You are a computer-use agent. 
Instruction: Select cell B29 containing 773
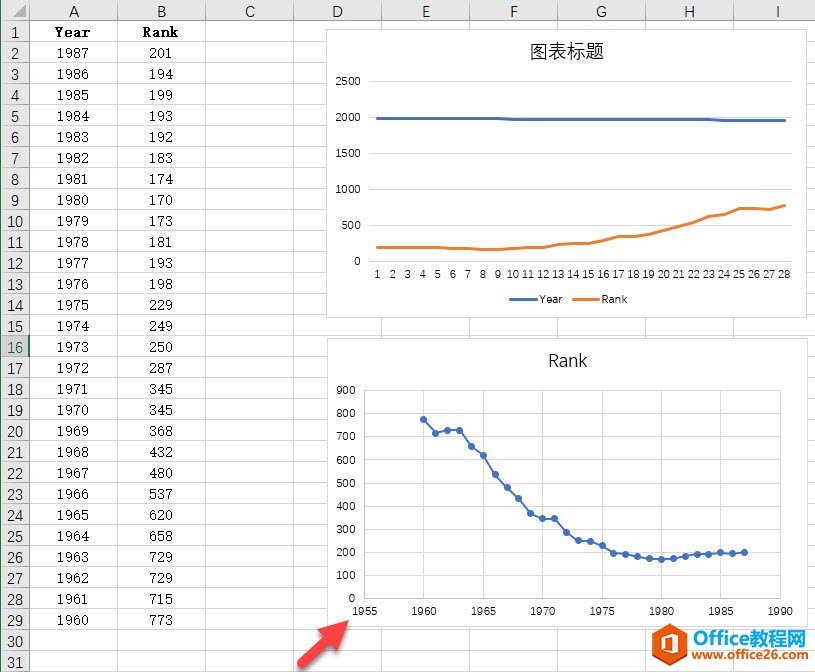coord(160,620)
